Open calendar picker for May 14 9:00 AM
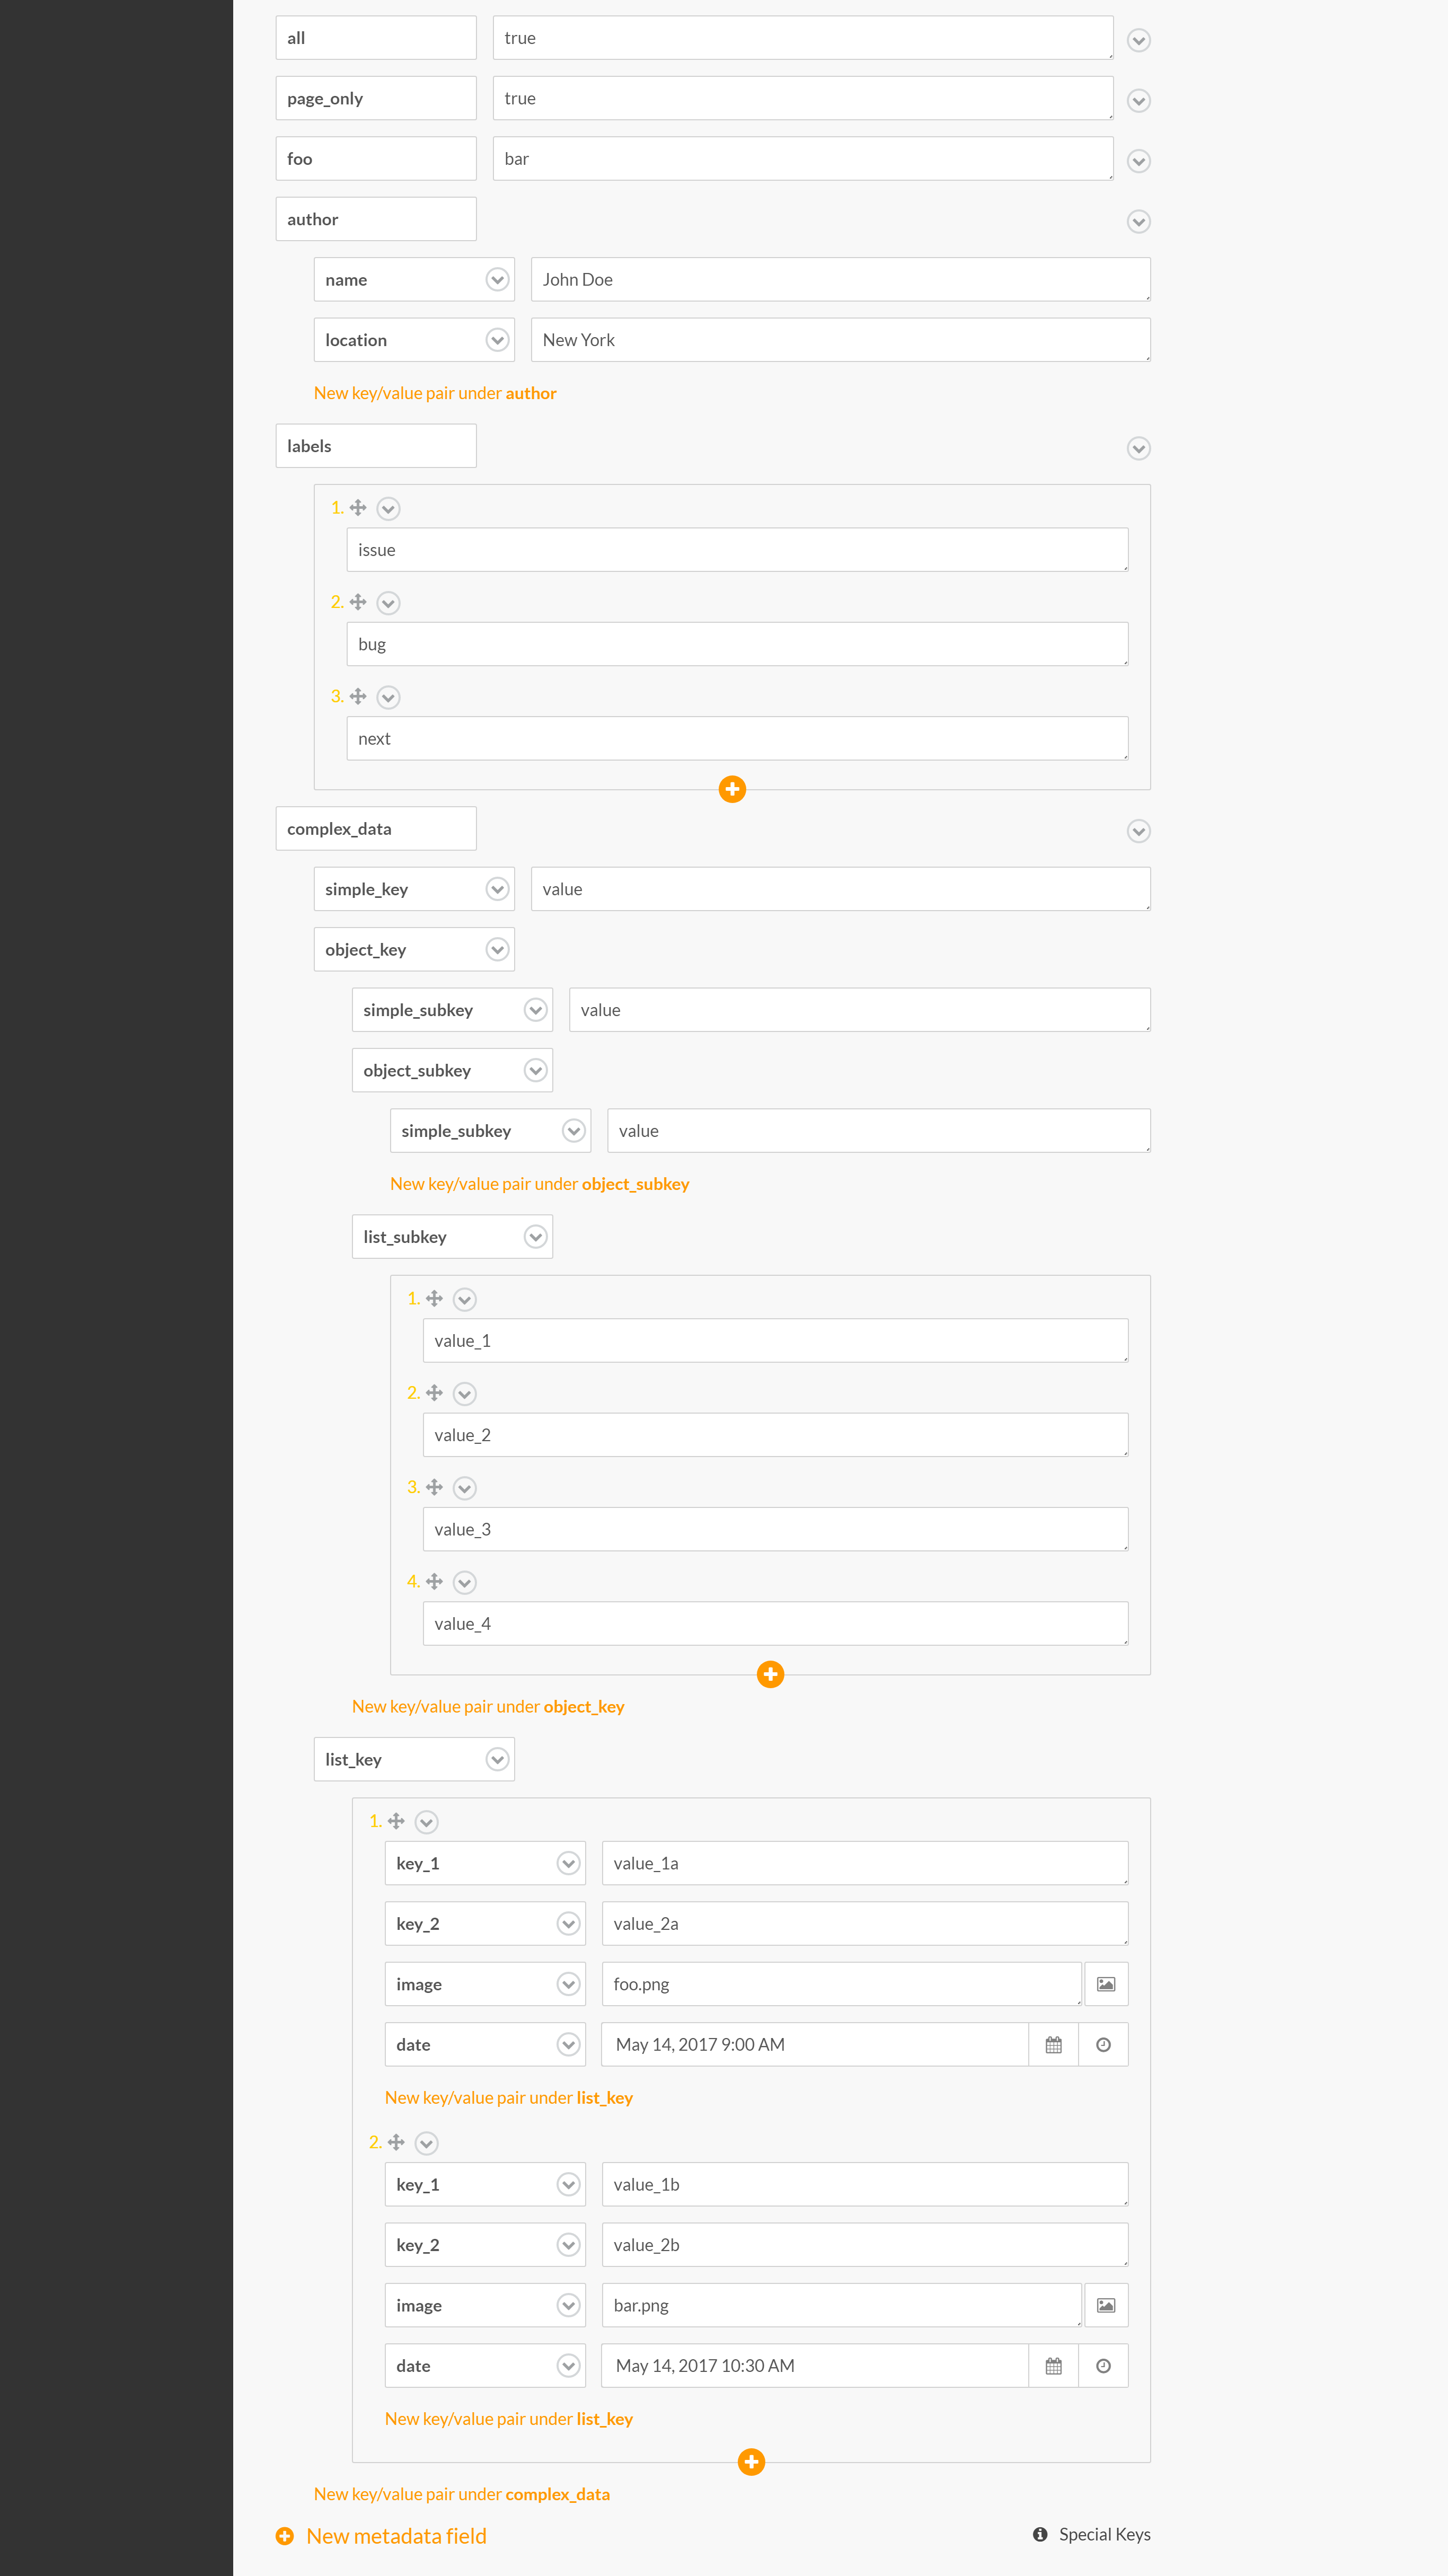The width and height of the screenshot is (1448, 2576). tap(1053, 2045)
